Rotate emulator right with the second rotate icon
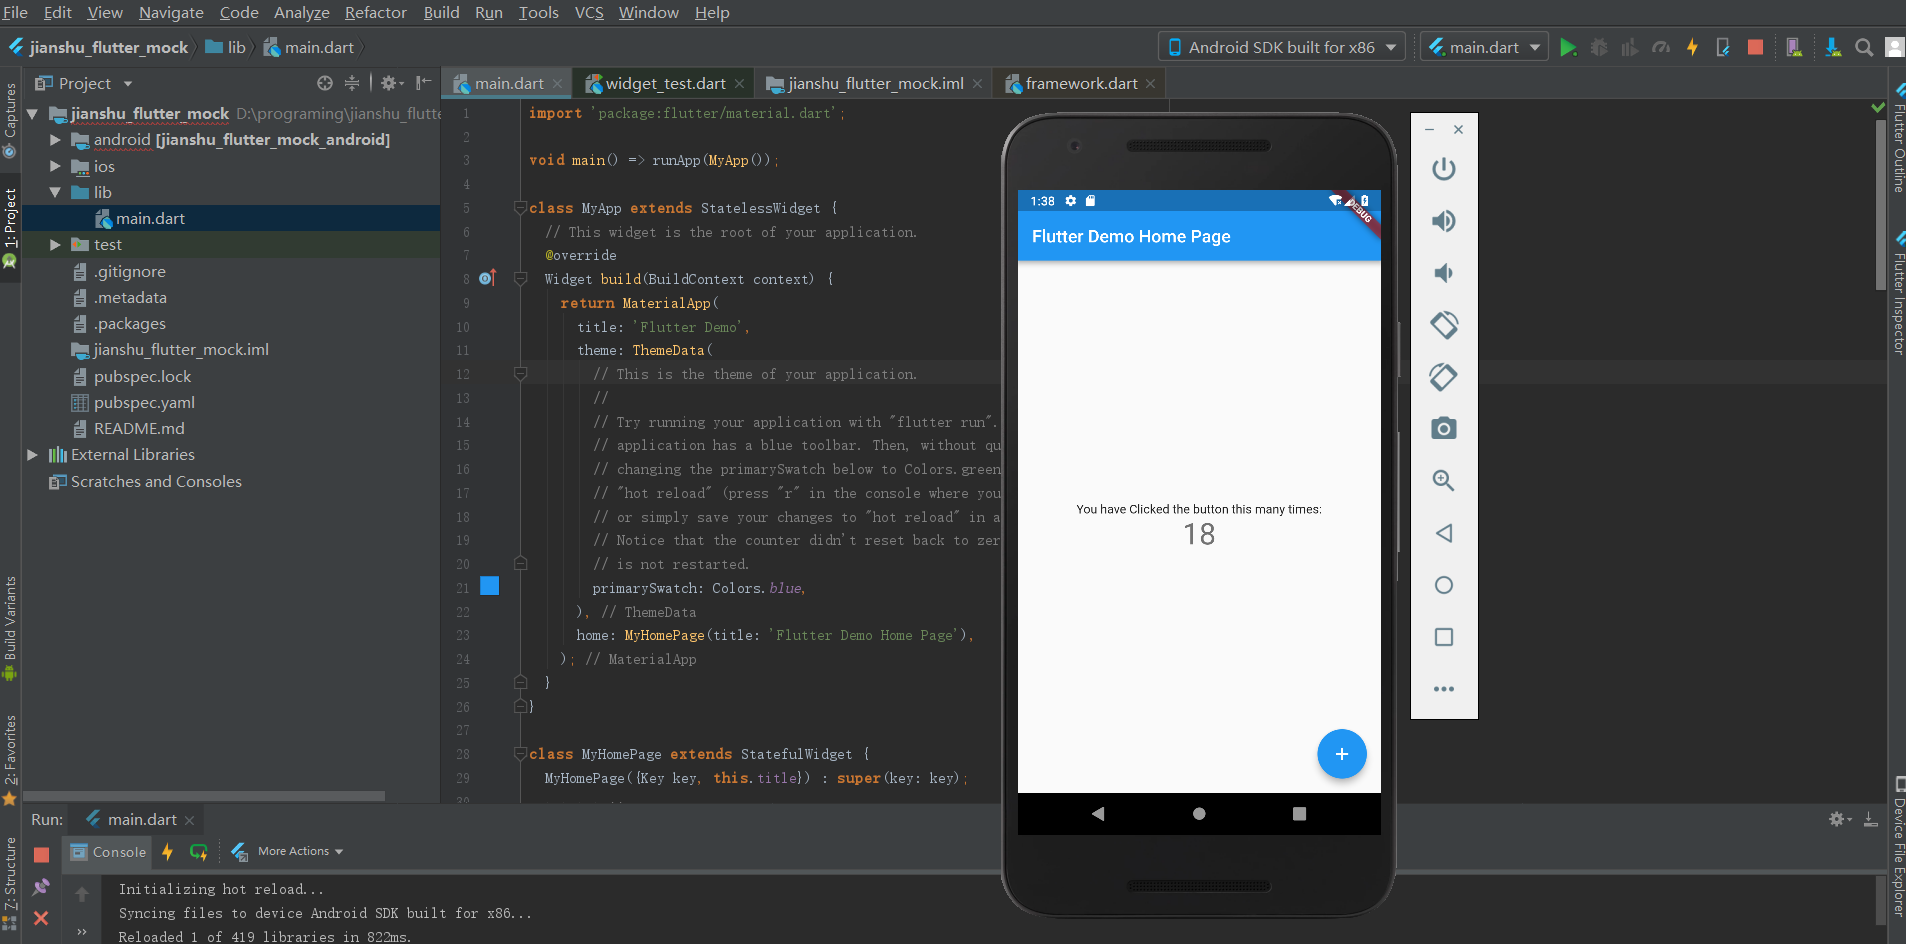The image size is (1906, 944). tap(1443, 377)
